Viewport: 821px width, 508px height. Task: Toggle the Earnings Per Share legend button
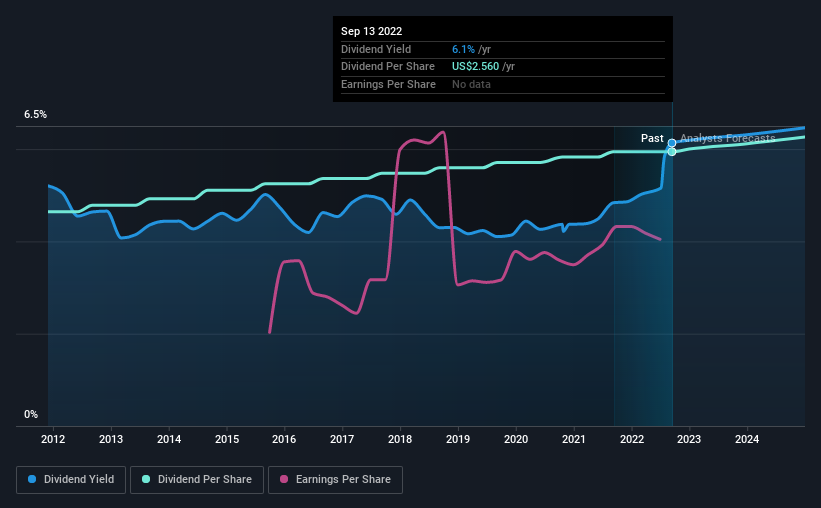[x=335, y=480]
